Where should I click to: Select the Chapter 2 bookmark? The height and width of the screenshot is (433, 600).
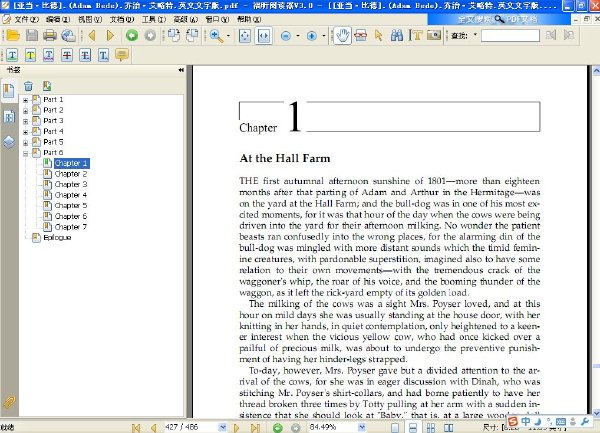click(71, 174)
